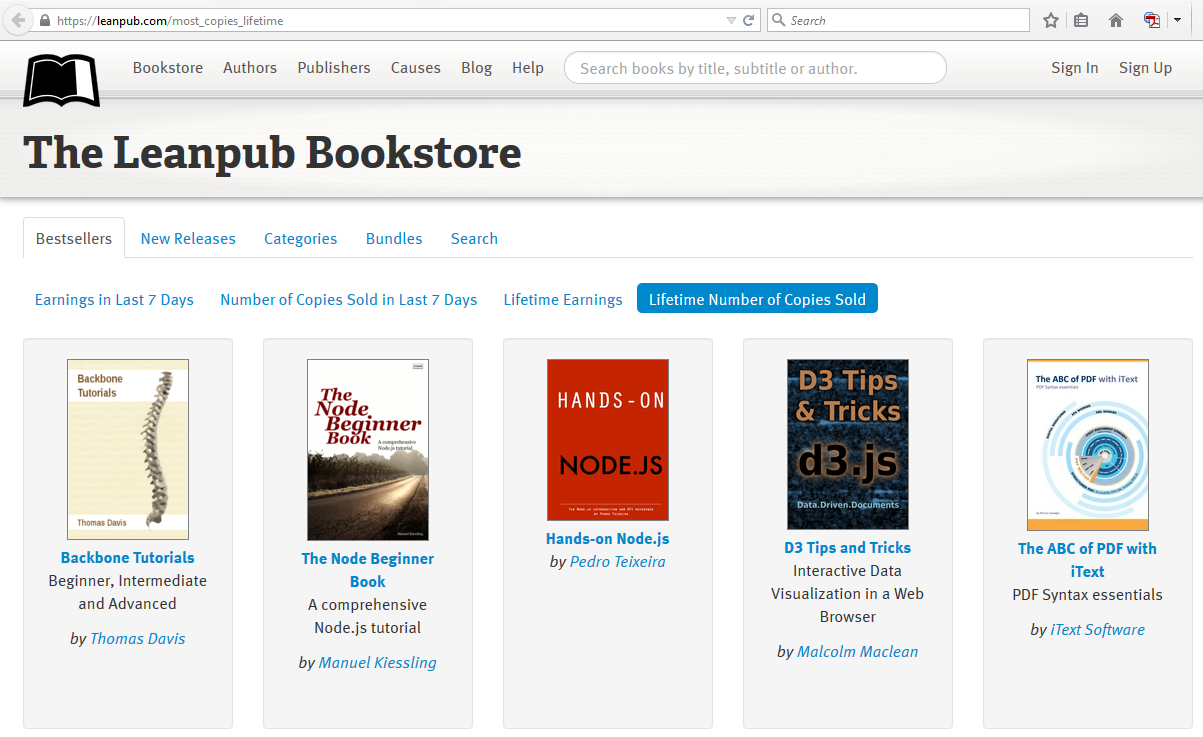Click the D3 Tips & Tricks book cover
The height and width of the screenshot is (737, 1203).
[848, 444]
